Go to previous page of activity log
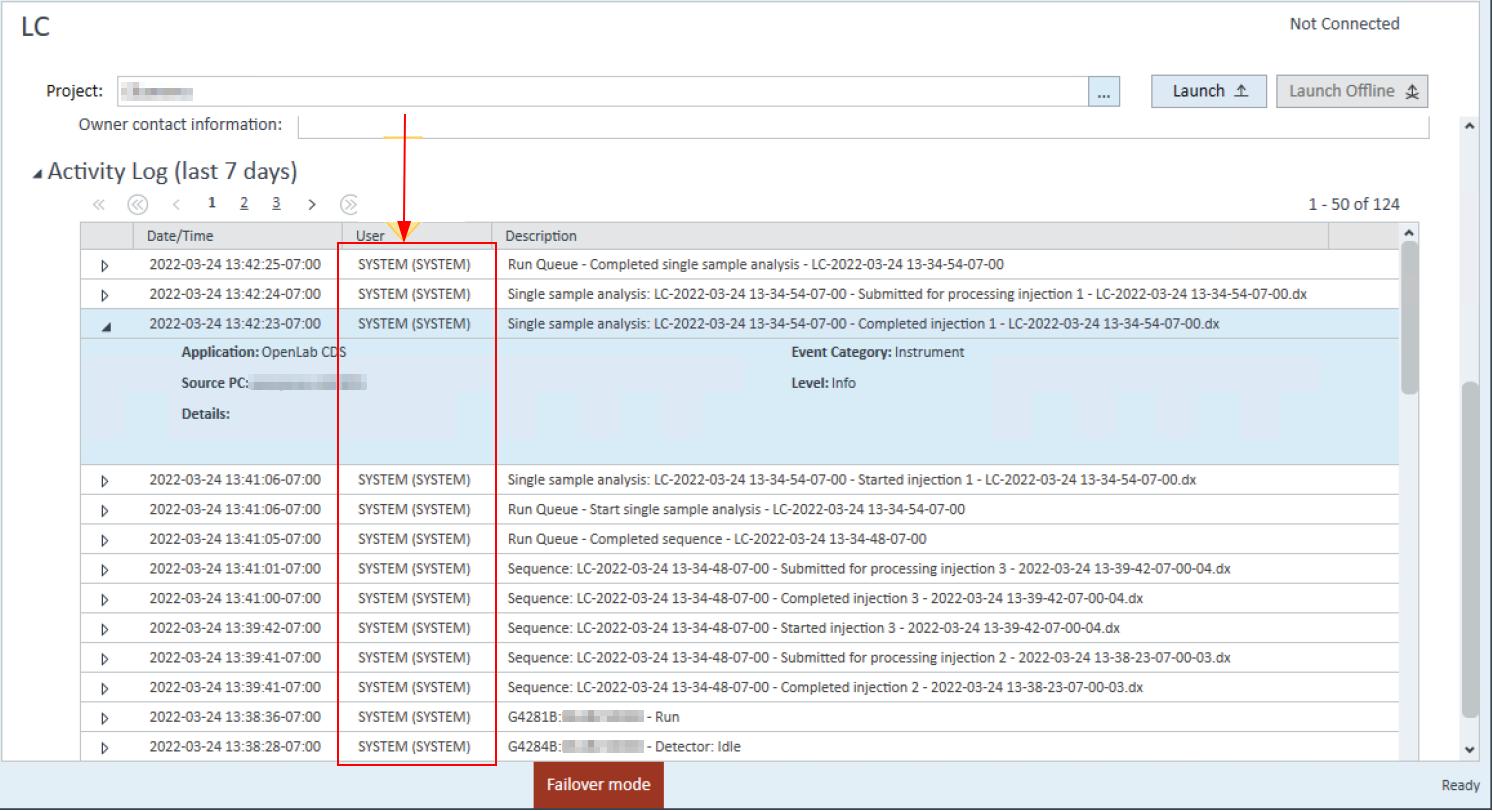Viewport: 1493px width, 811px height. click(175, 204)
